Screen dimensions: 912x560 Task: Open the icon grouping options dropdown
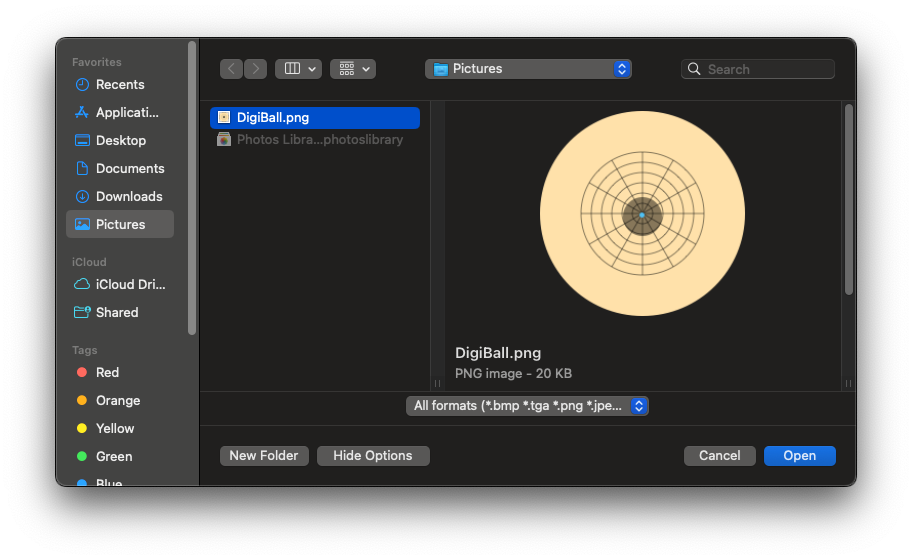(353, 69)
